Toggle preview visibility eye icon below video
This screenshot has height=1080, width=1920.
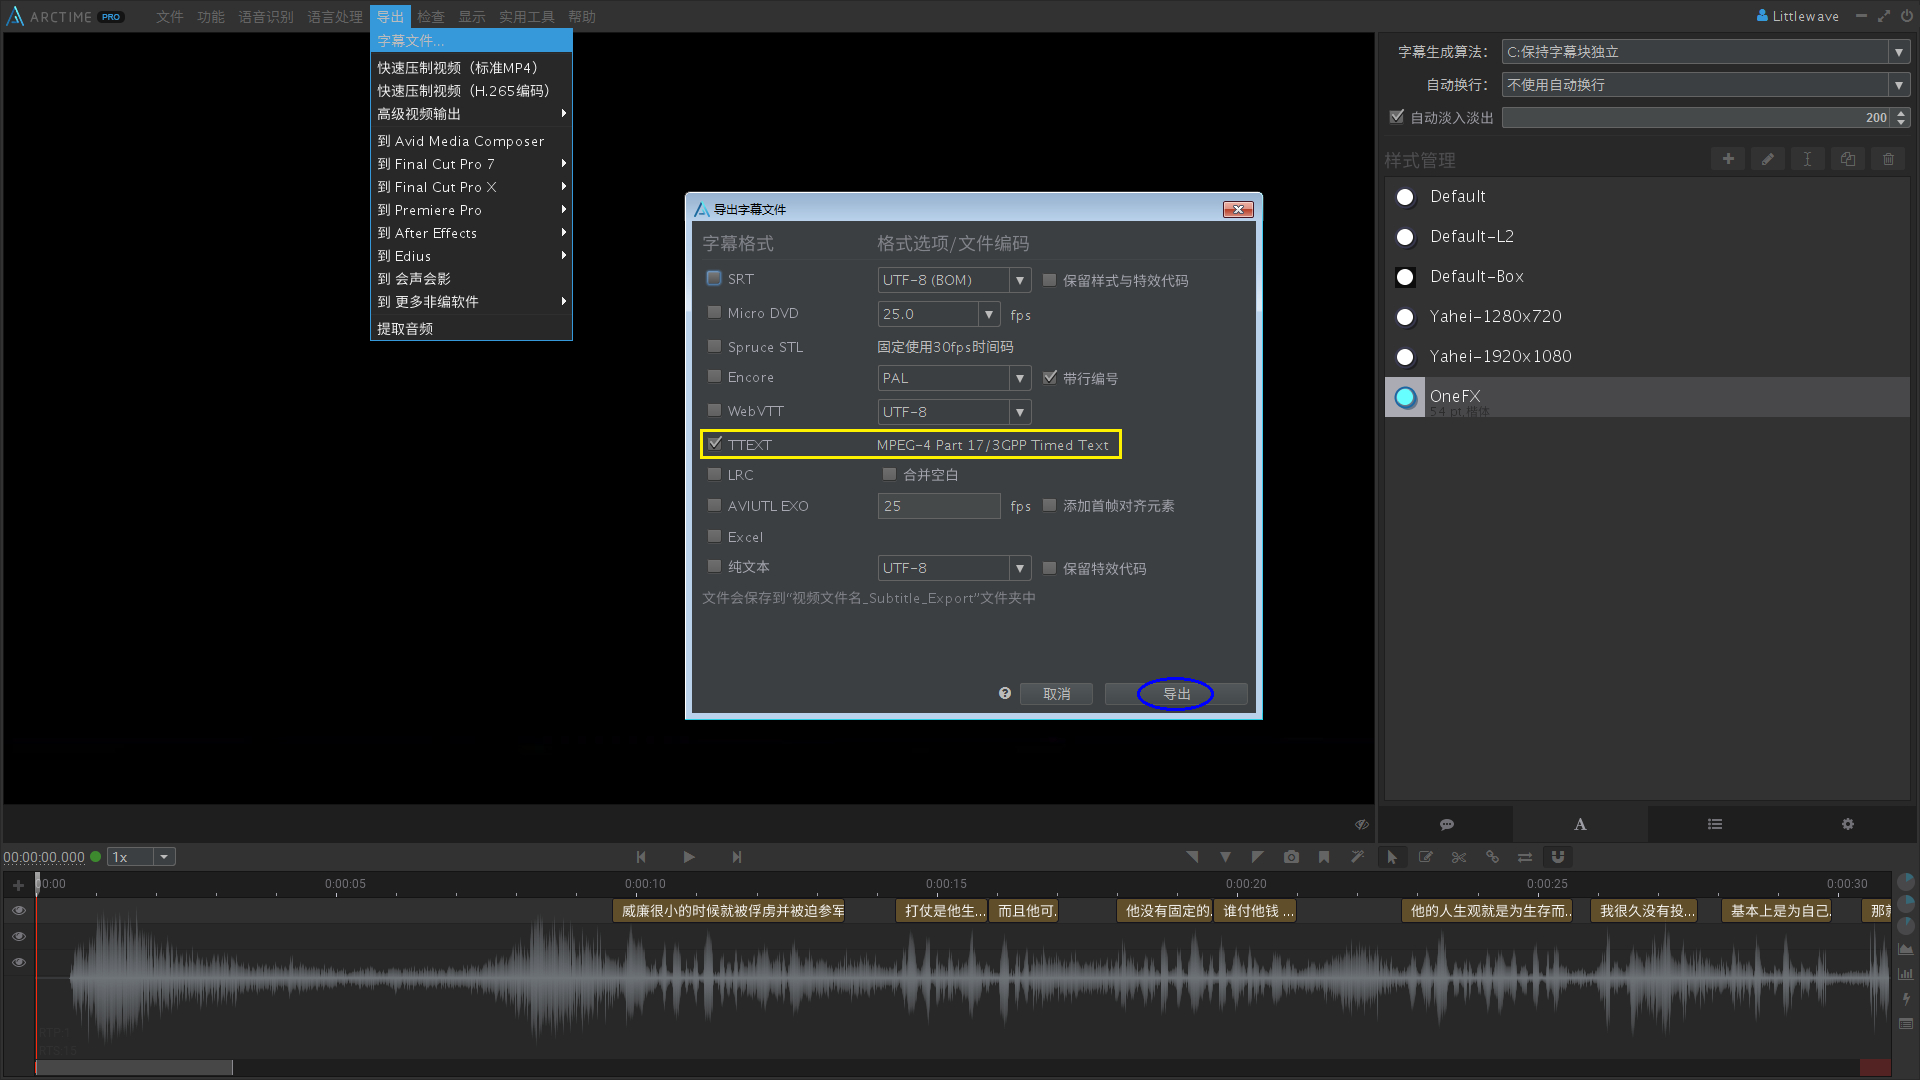tap(1362, 825)
